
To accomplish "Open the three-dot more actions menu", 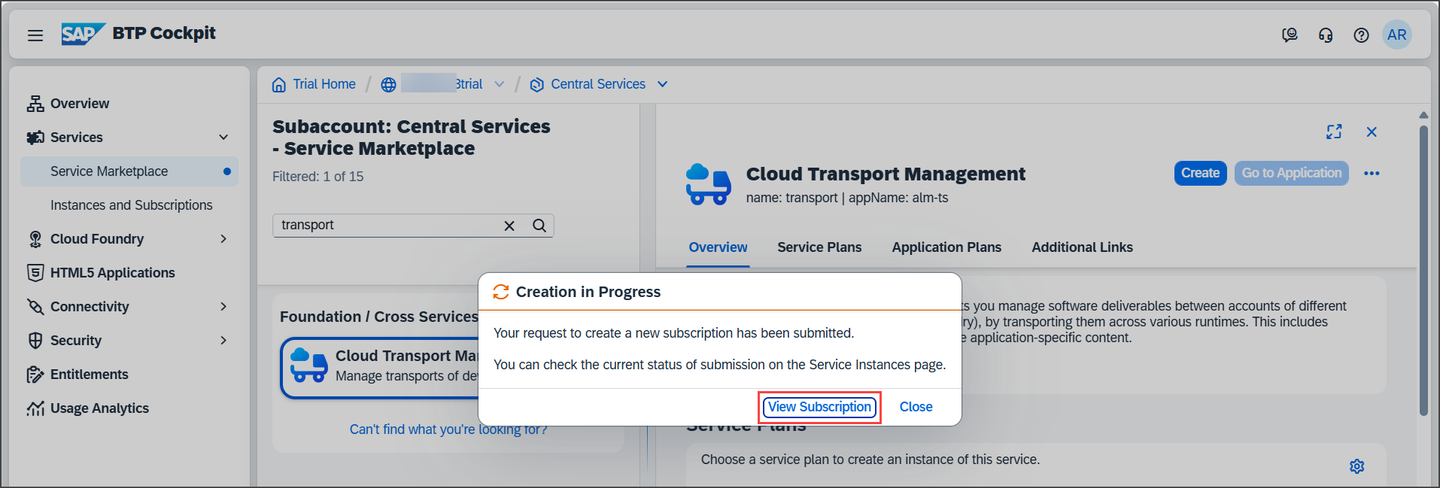I will tap(1372, 173).
